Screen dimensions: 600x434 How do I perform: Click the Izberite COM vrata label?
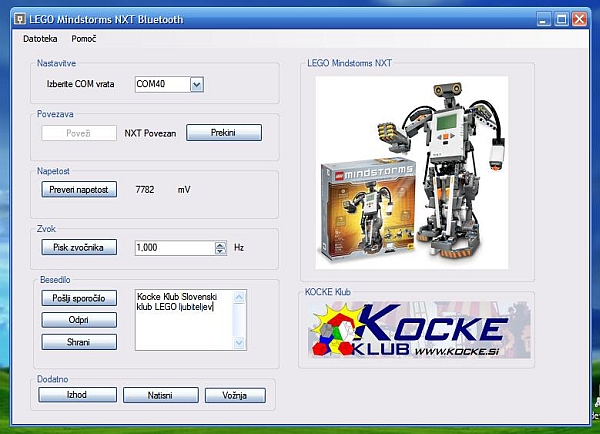[x=80, y=84]
